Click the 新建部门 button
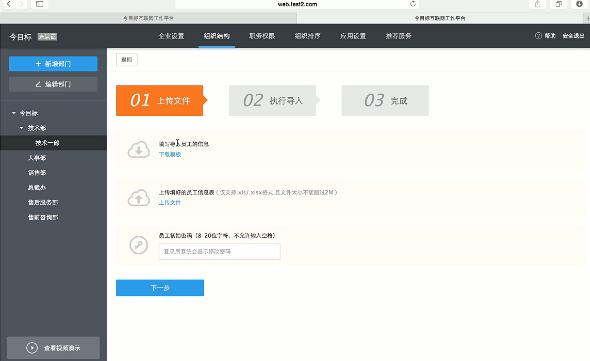 tap(53, 64)
